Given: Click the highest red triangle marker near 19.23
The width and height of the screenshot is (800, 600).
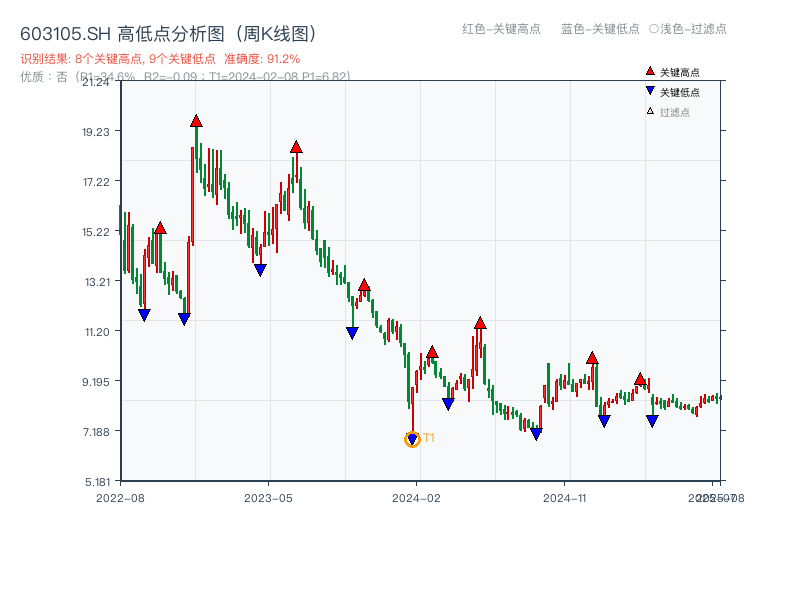Looking at the screenshot, I should [196, 121].
